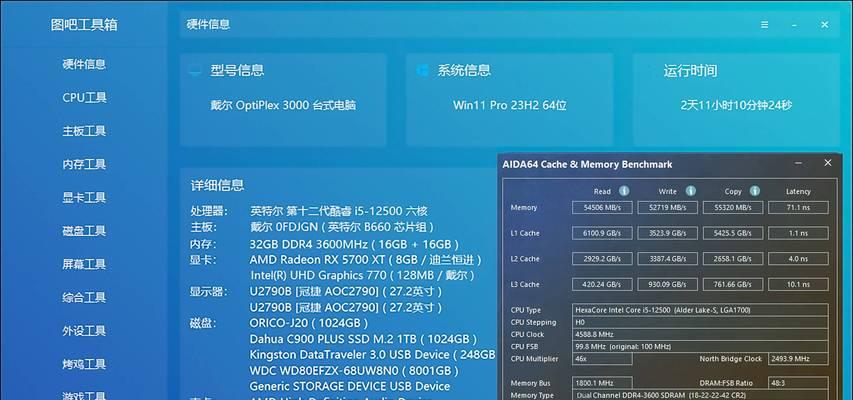
Task: Click the L3 Cache Write value 930.09 GB/s
Action: [x=667, y=284]
